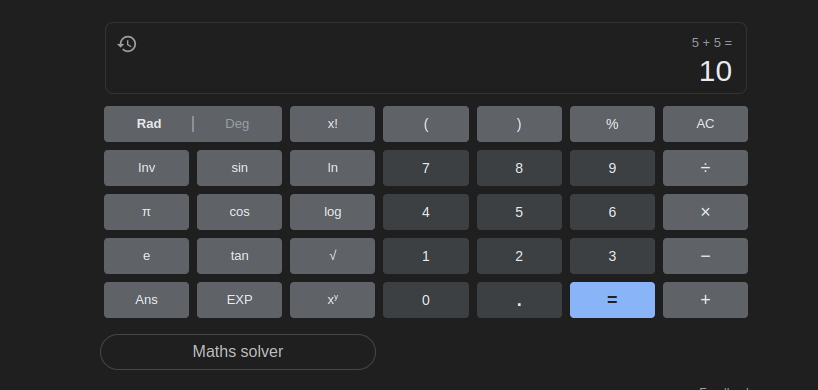Switch angle mode to Deg

point(237,124)
